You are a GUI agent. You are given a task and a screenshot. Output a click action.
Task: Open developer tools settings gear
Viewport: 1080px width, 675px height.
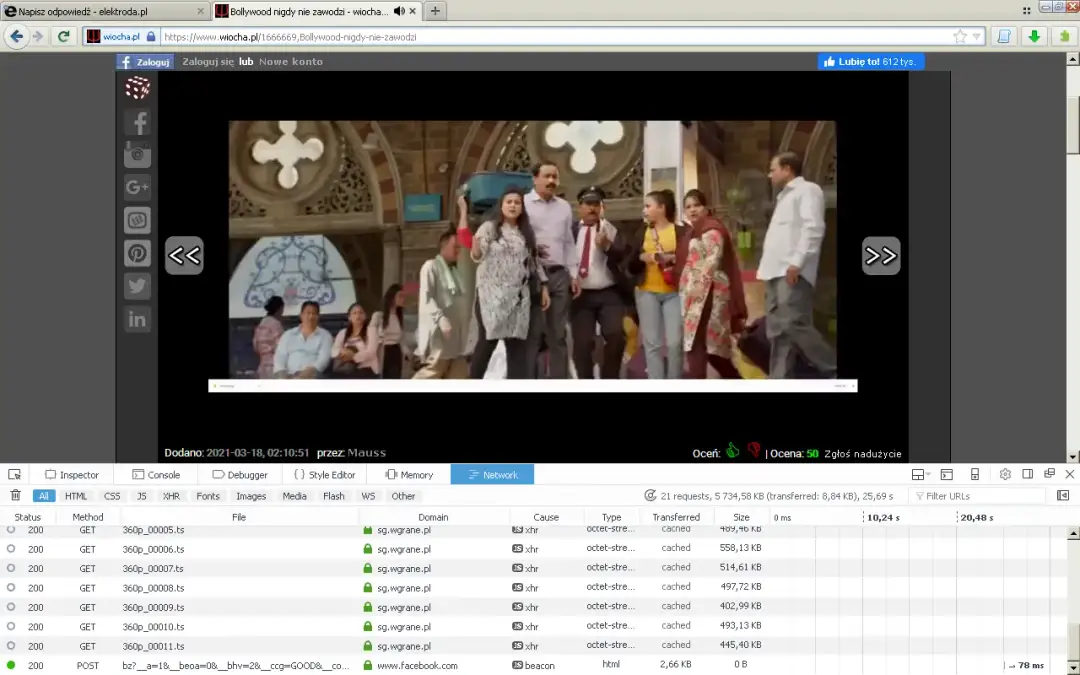(1005, 474)
